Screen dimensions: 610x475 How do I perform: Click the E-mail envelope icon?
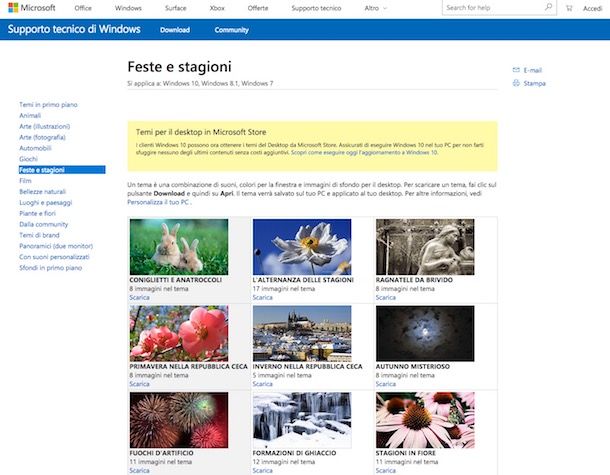tap(516, 70)
